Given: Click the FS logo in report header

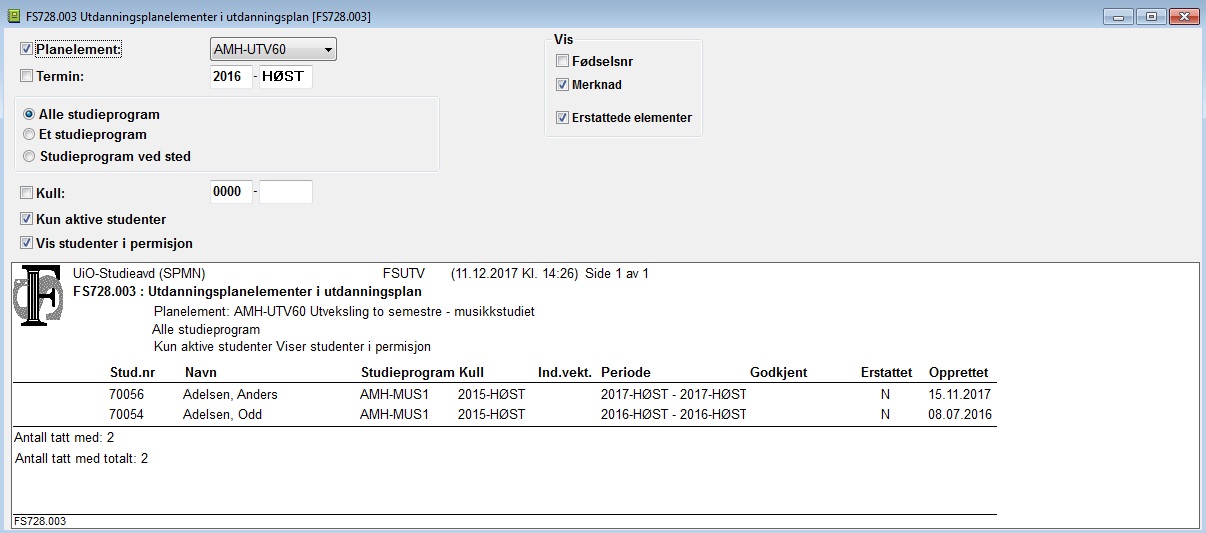Looking at the screenshot, I should coord(39,296).
